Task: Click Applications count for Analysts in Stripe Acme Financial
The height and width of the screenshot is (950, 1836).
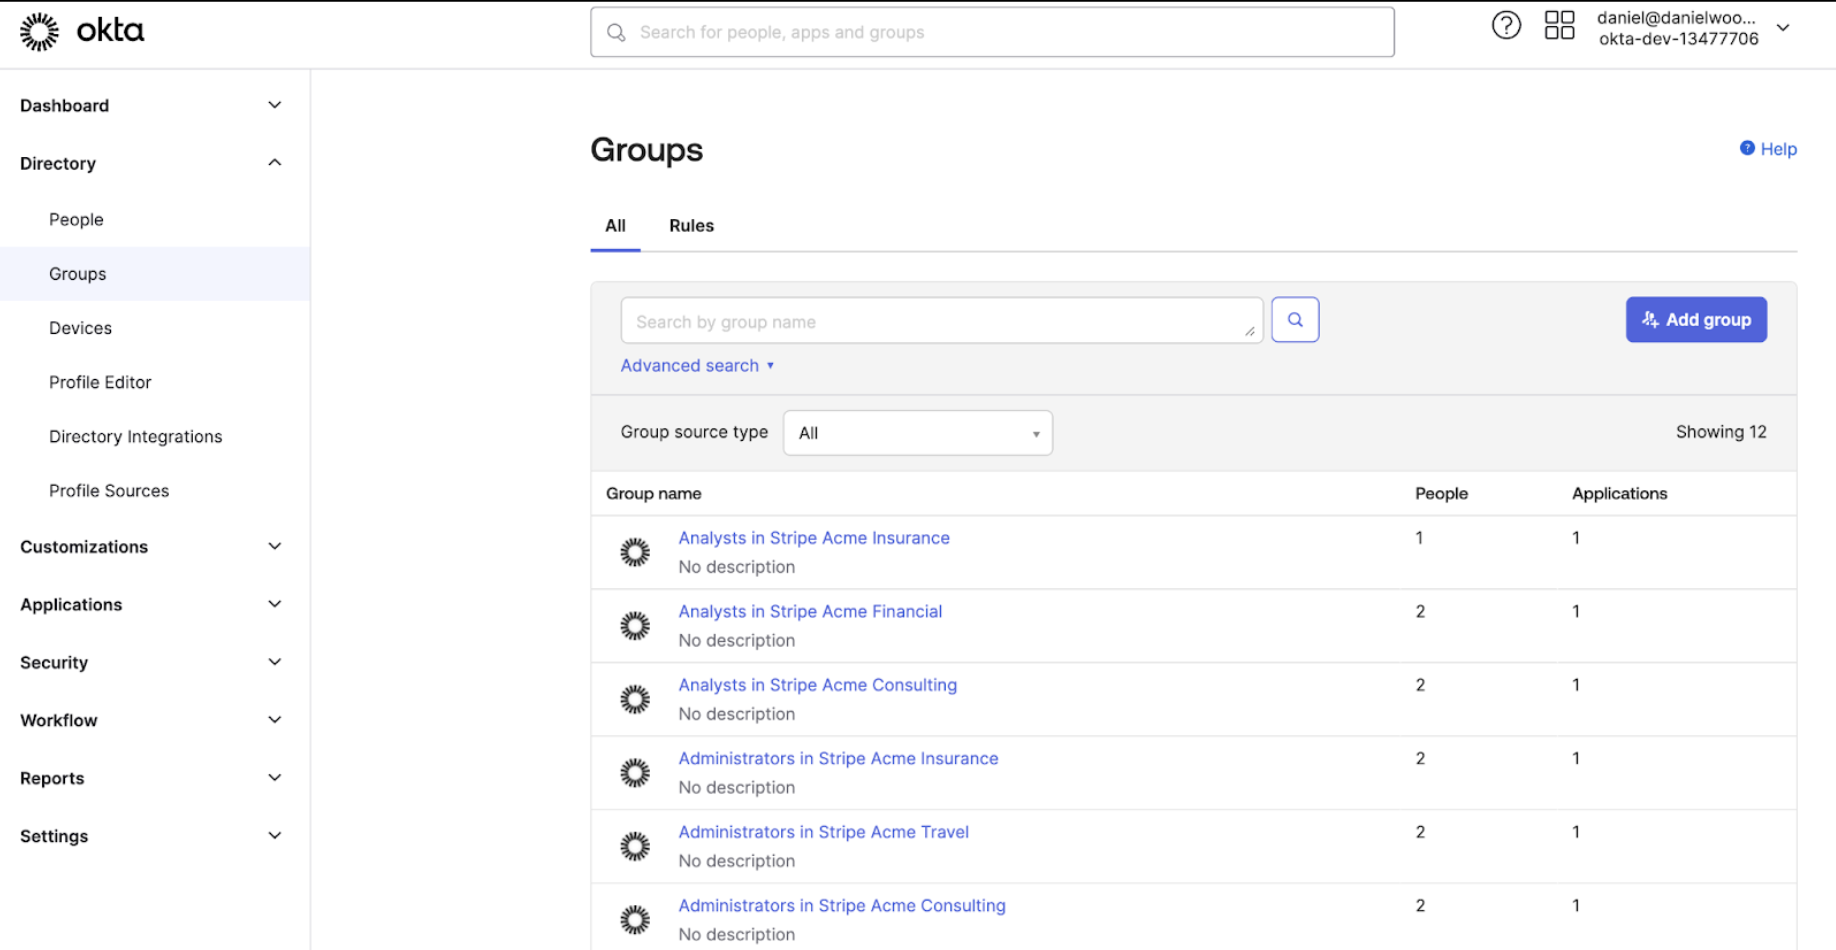Action: [1576, 611]
